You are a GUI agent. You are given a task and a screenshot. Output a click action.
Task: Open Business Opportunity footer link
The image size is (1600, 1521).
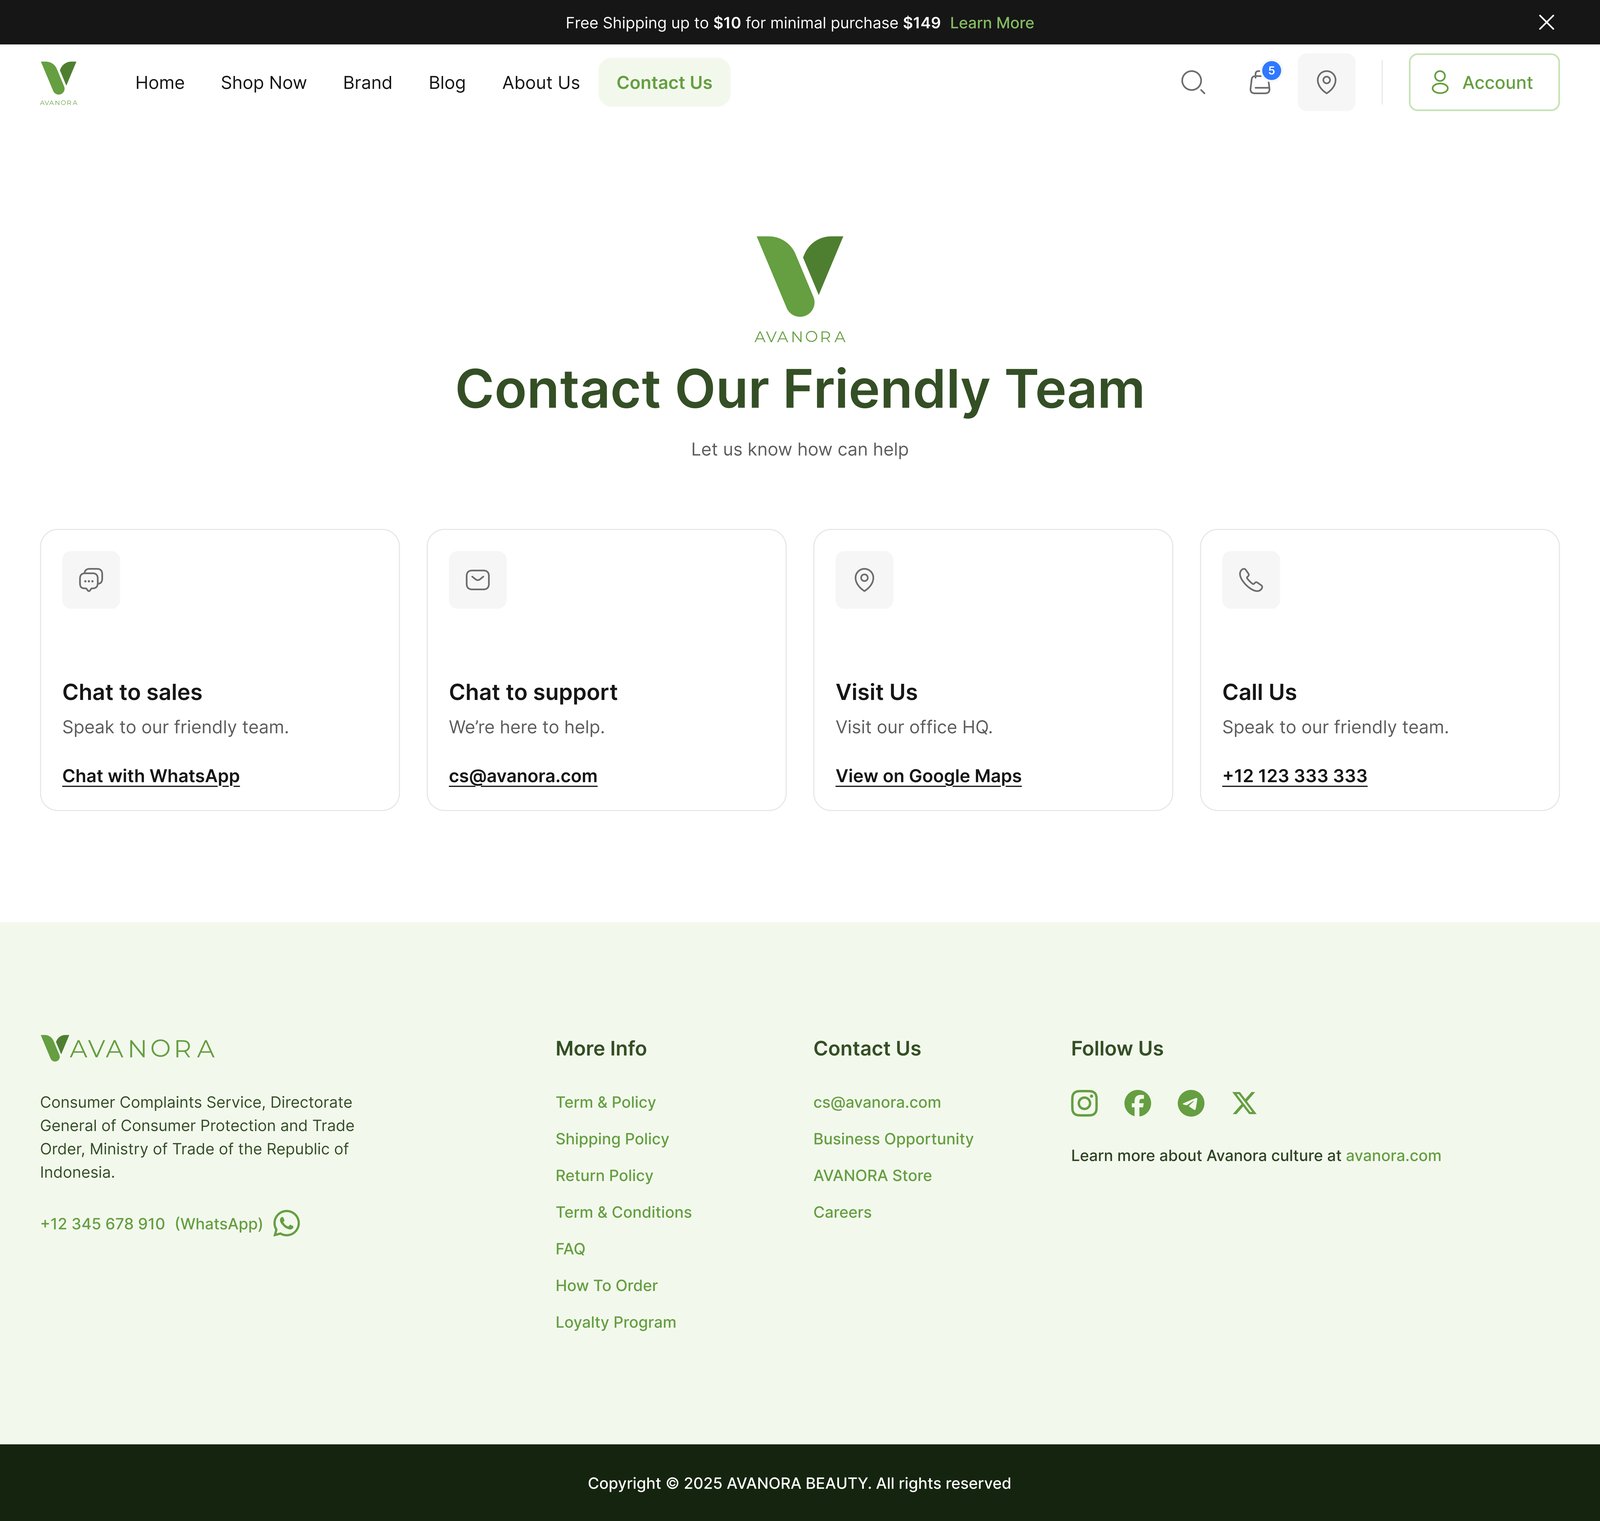point(893,1139)
